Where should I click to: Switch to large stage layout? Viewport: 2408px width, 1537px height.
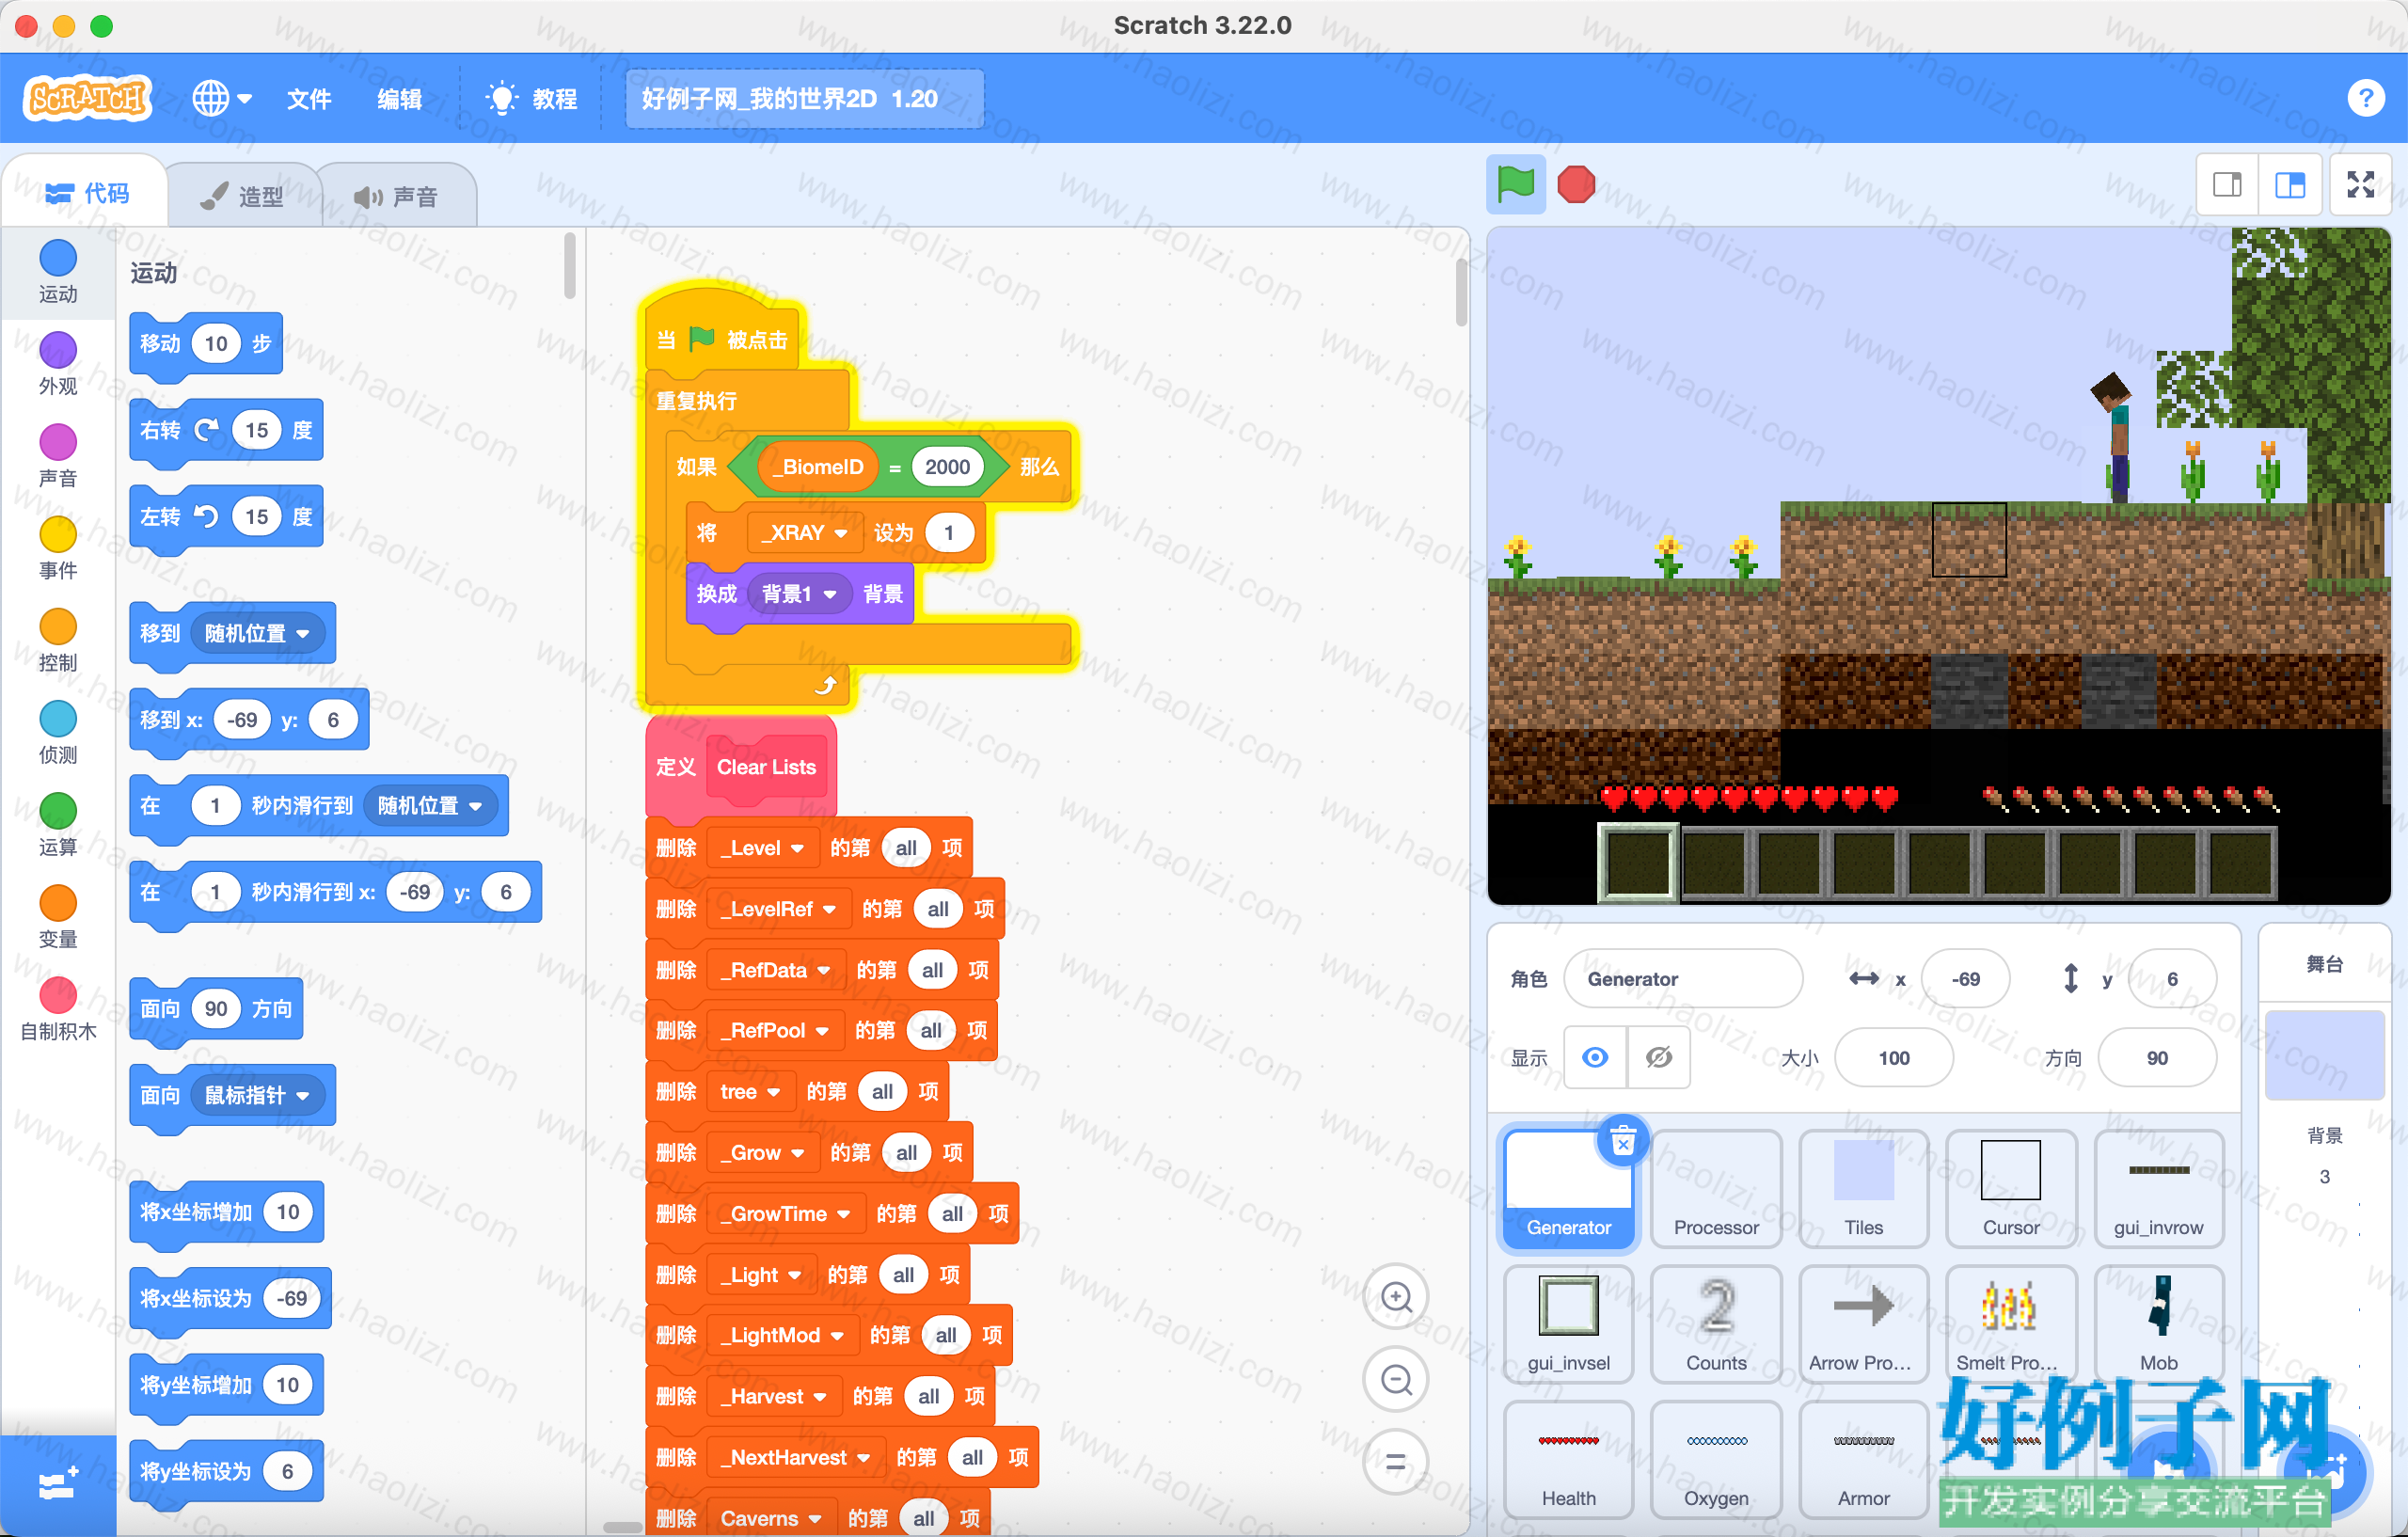[x=2290, y=184]
